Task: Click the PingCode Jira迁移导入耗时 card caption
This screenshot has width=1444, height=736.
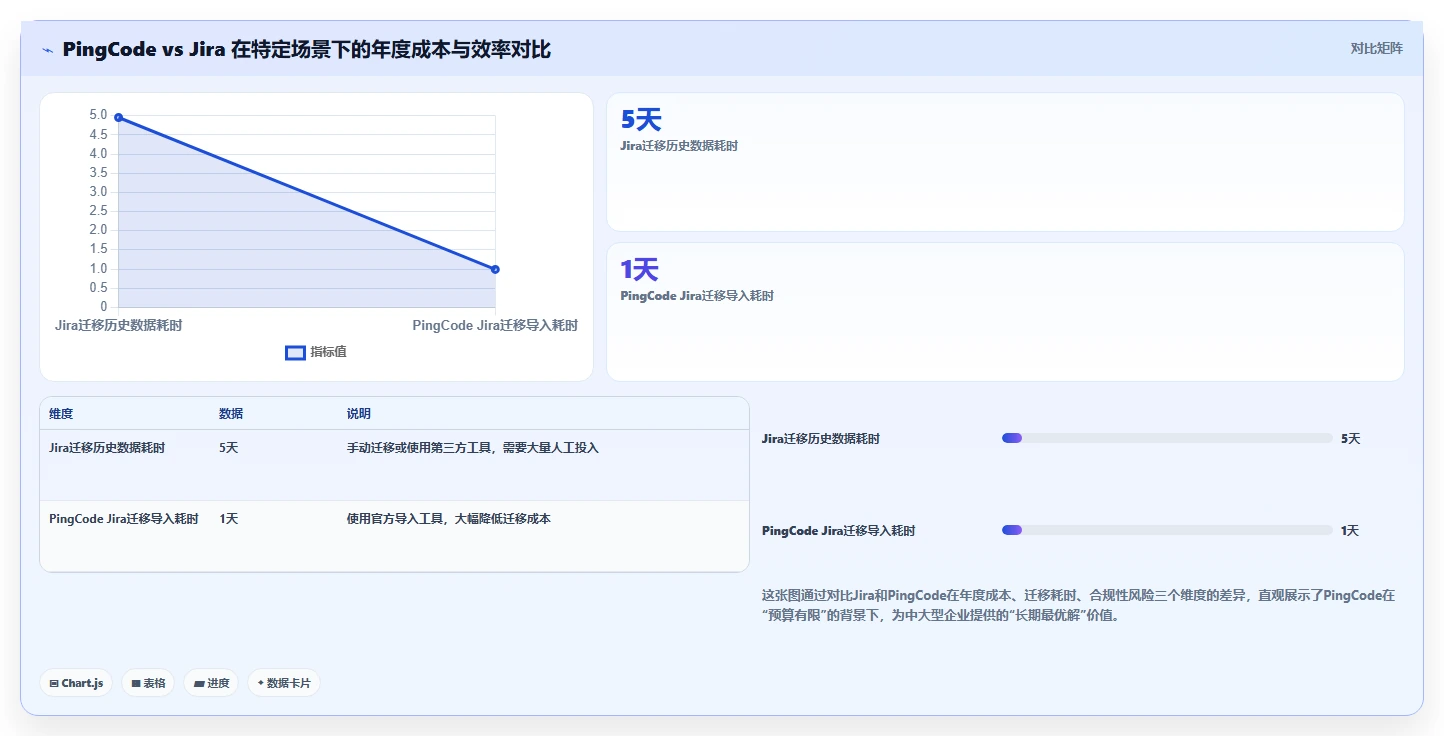Action: 697,296
